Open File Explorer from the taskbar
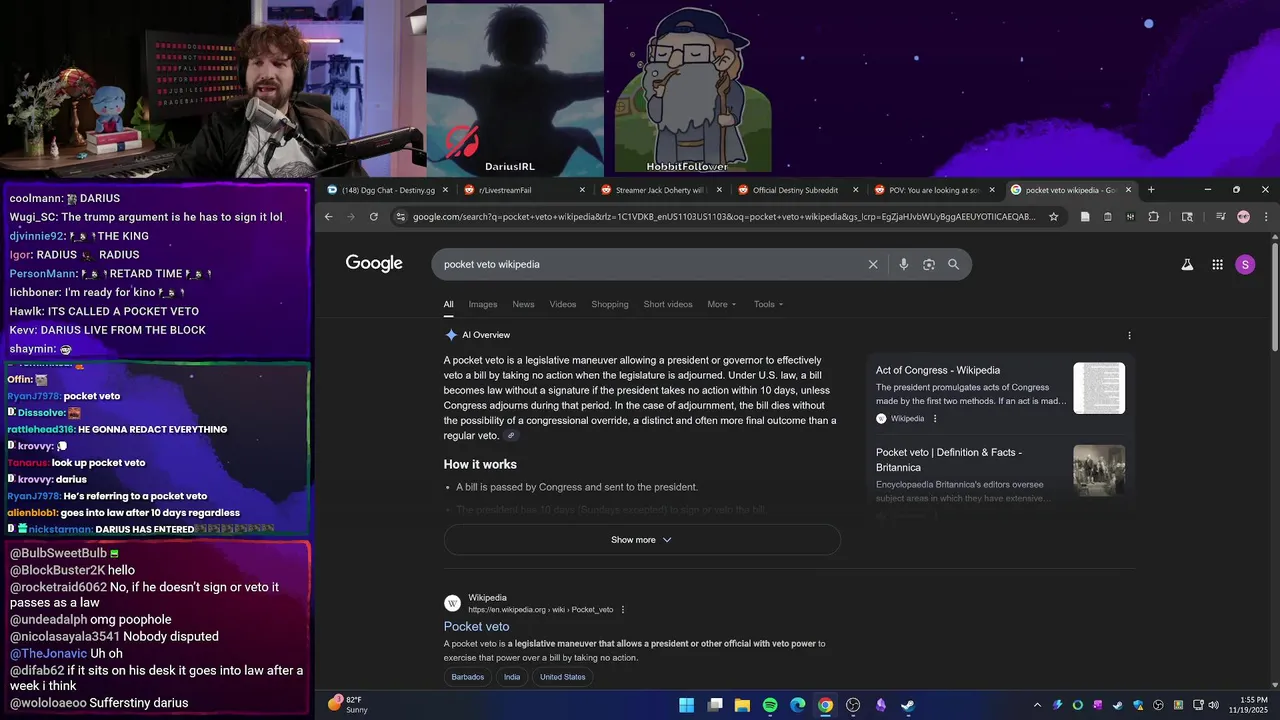 (742, 705)
